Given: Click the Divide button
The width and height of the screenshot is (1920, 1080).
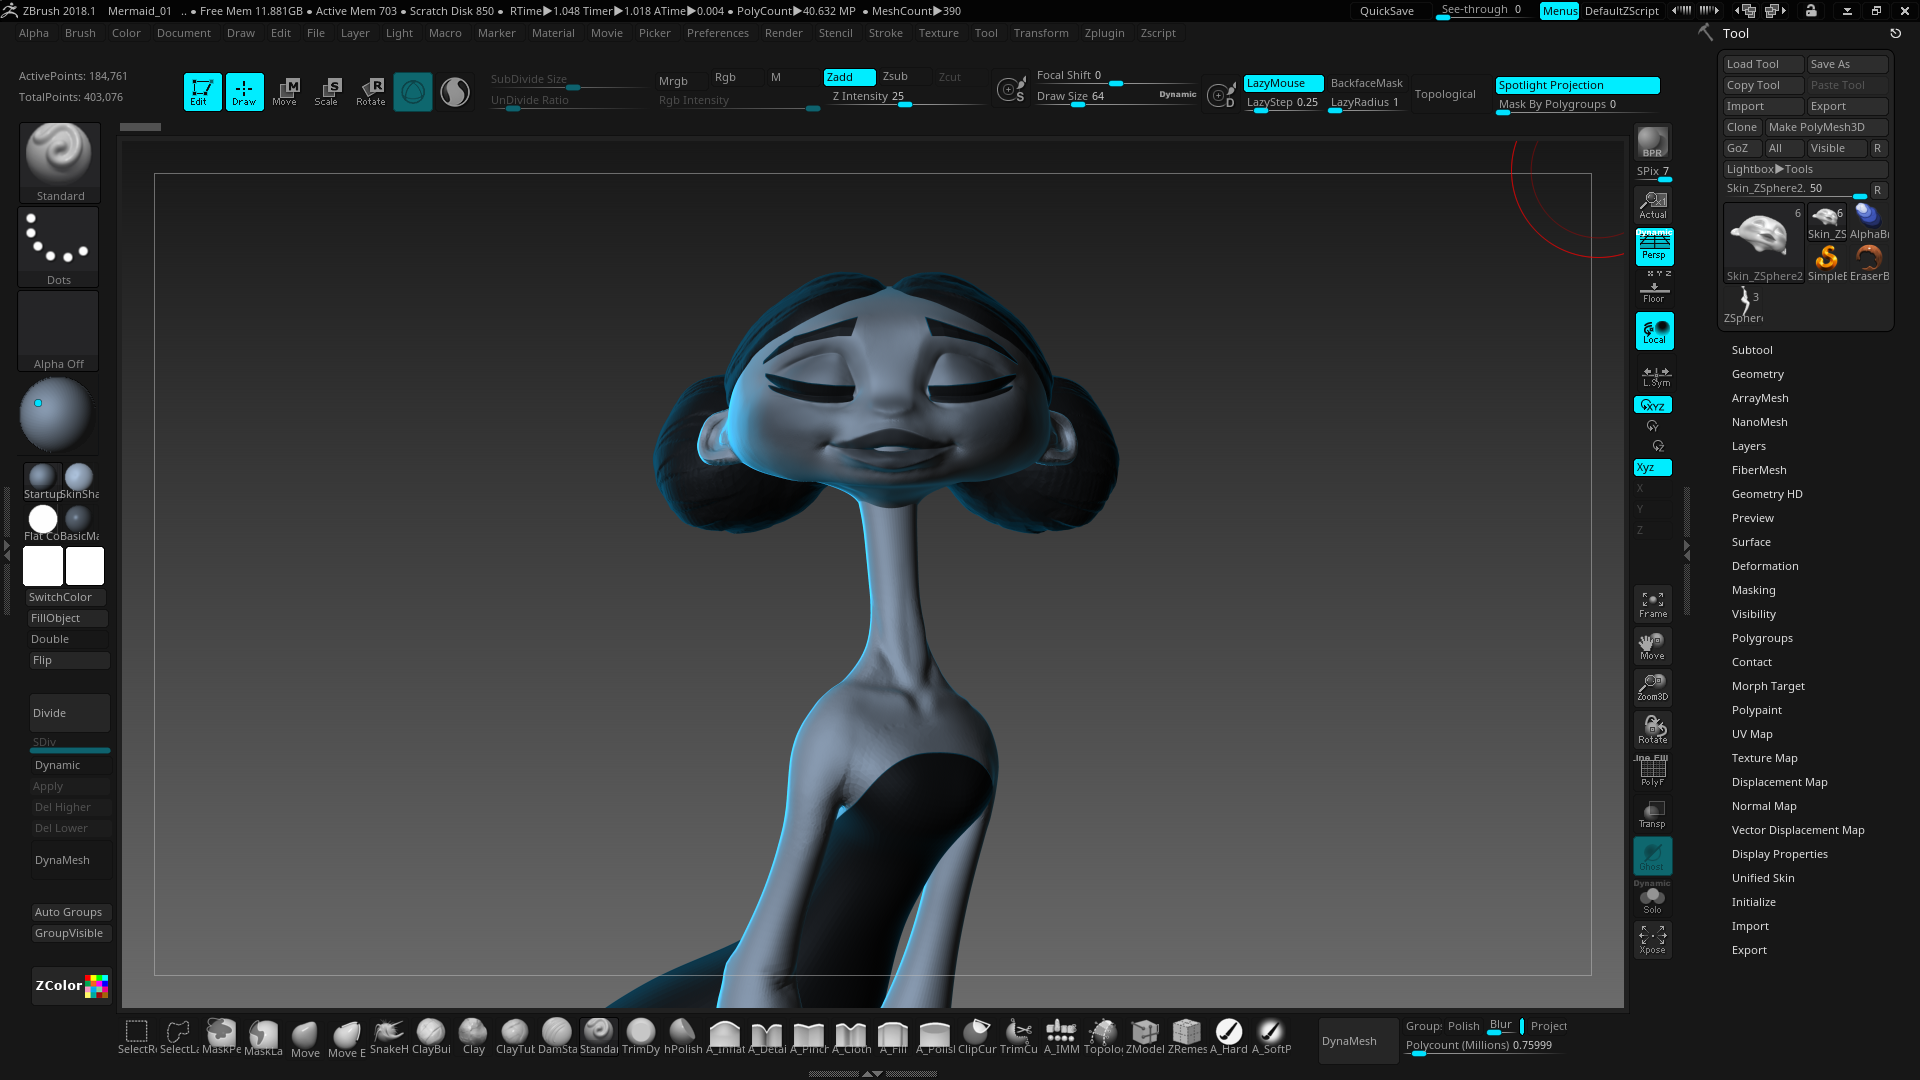Looking at the screenshot, I should pos(70,713).
